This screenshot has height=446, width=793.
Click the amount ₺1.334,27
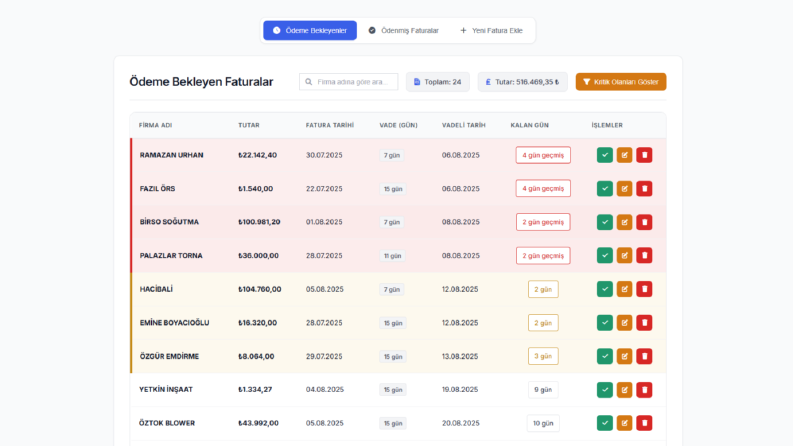tap(255, 390)
